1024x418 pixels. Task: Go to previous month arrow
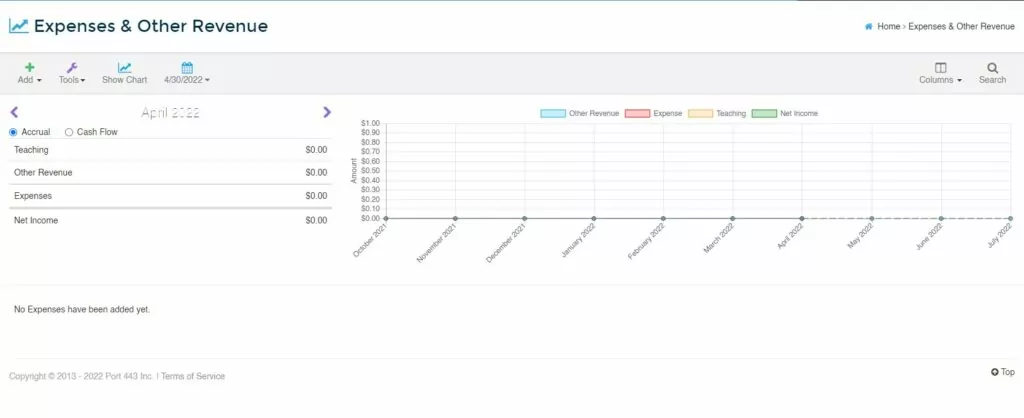[14, 112]
